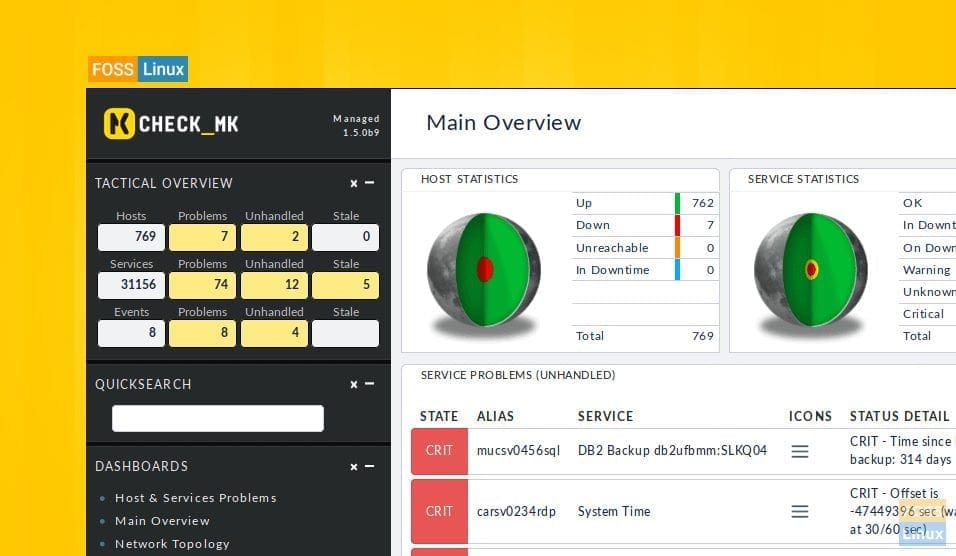Click CRIT state for carsv0234rdp

click(439, 511)
